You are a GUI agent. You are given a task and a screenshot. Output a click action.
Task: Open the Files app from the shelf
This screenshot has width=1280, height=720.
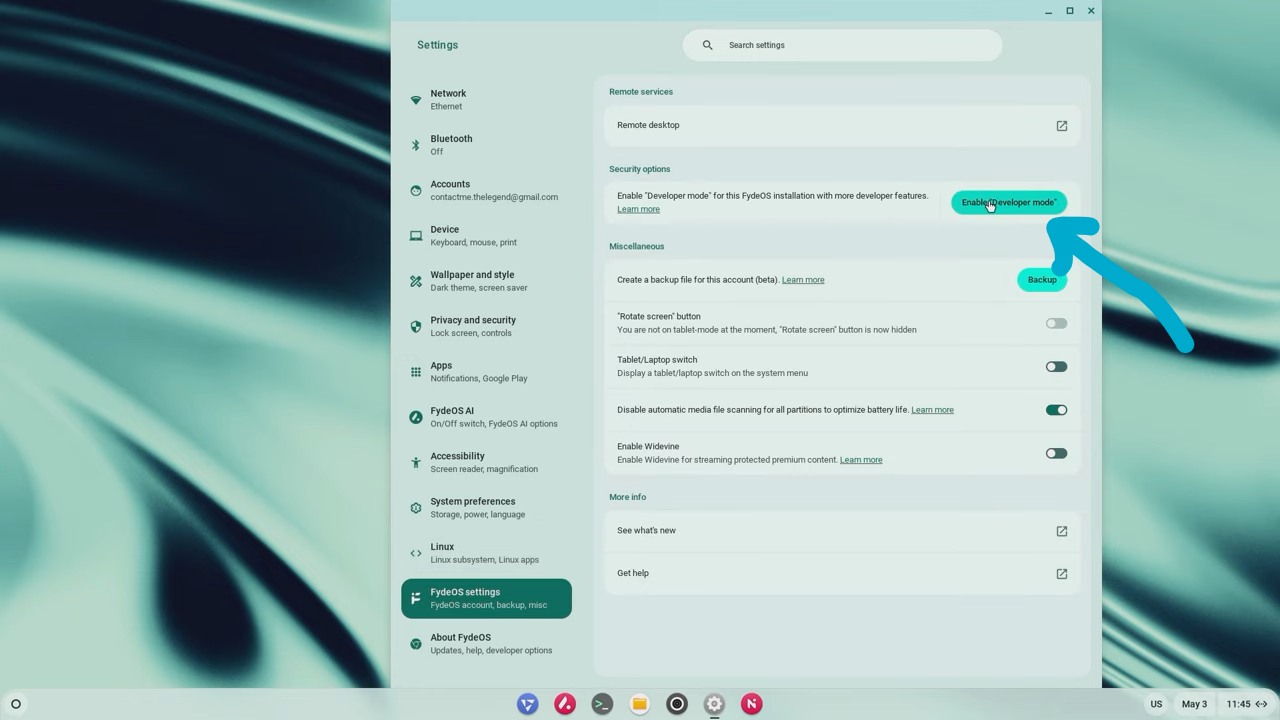(640, 704)
